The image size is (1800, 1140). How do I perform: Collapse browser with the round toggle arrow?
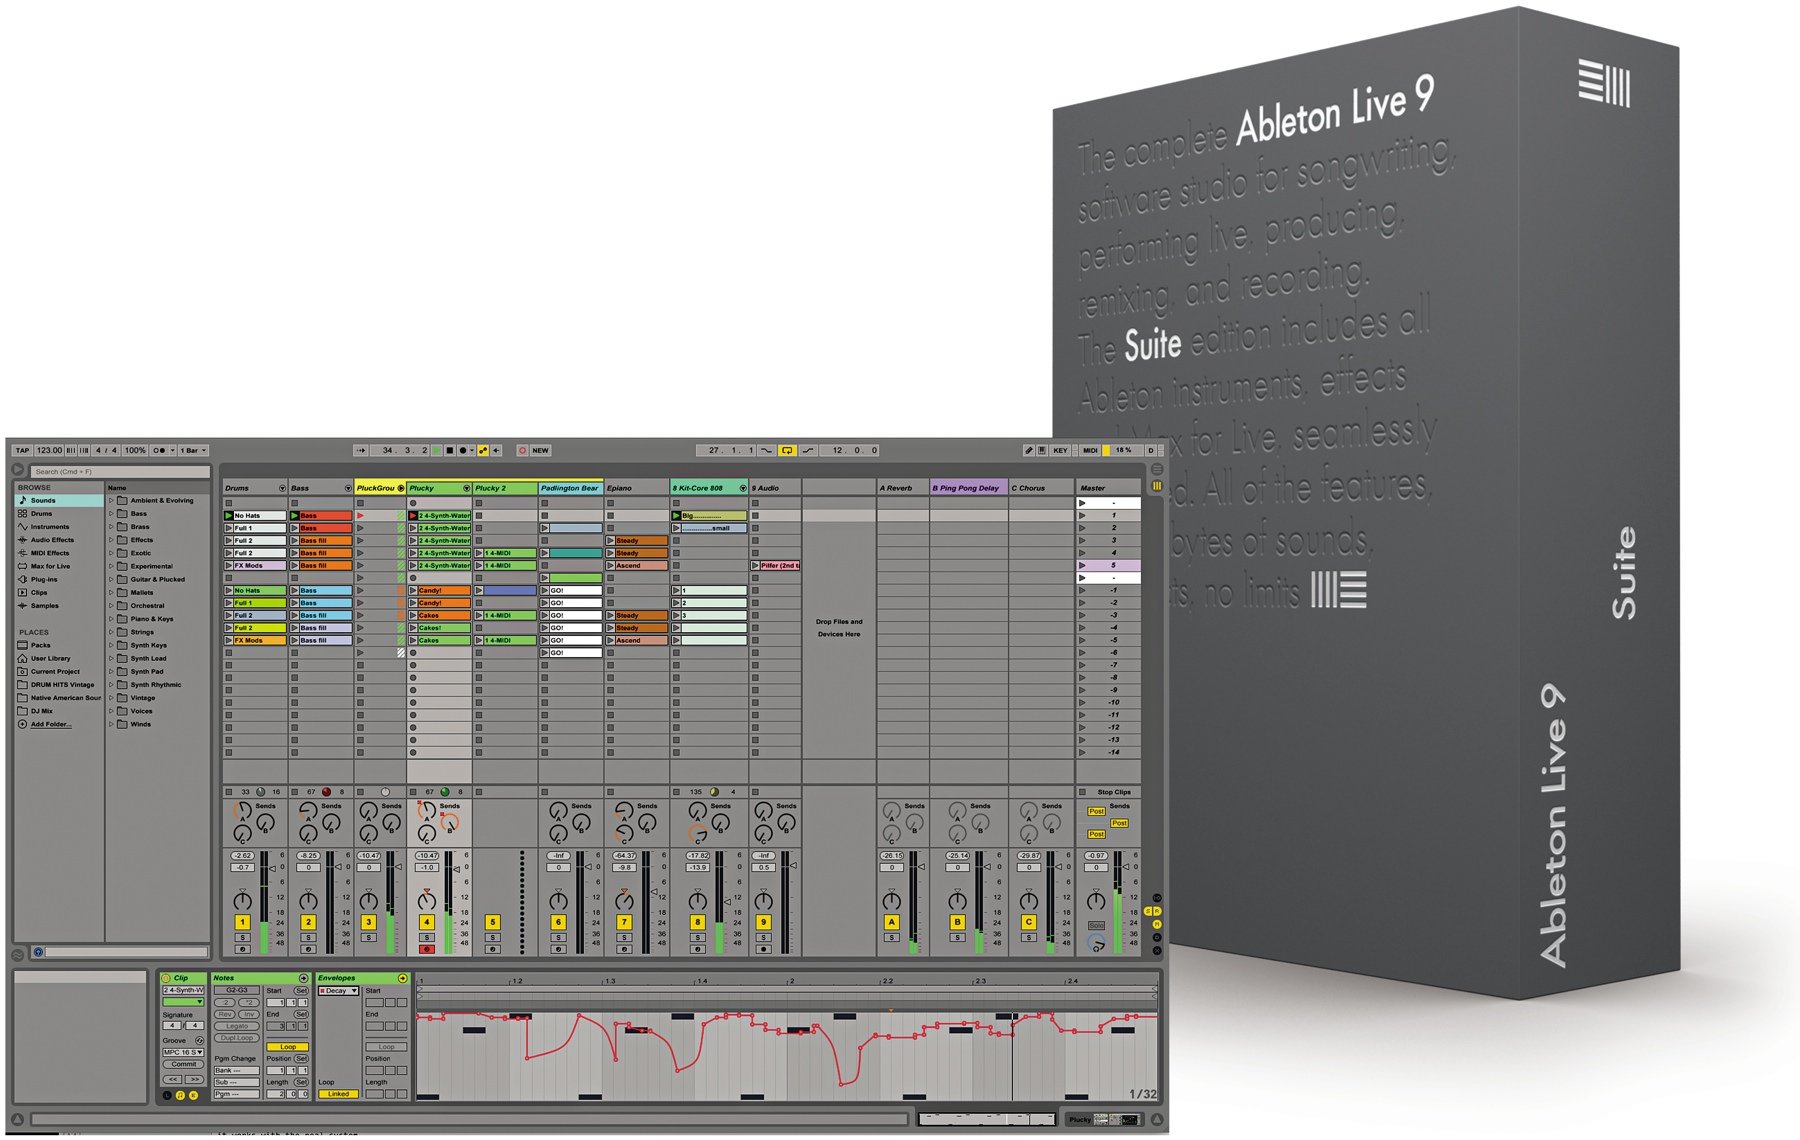click(17, 470)
